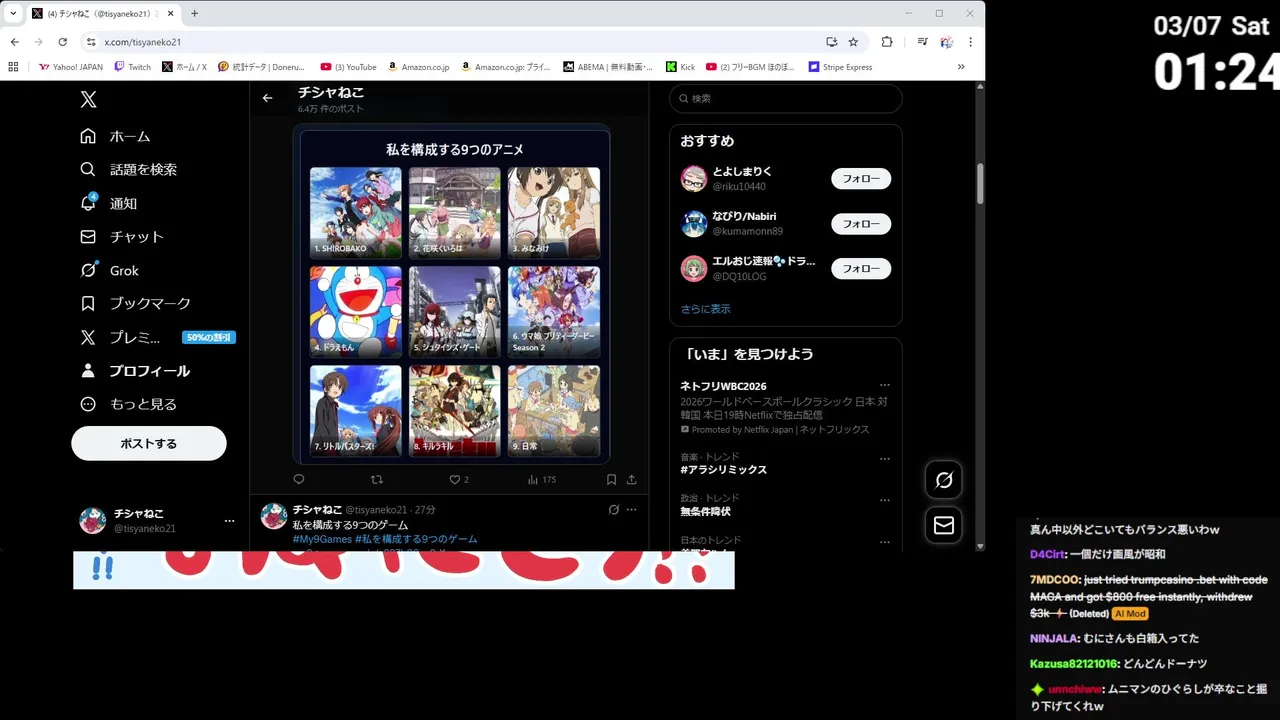Screen dimensions: 1280x720
Task: Open the apps grid icon
Action: tap(13, 67)
